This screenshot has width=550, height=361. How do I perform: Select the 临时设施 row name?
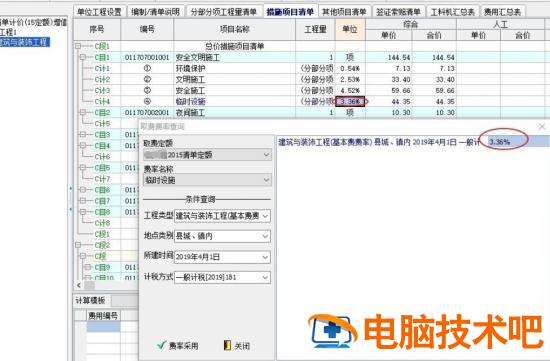point(190,102)
